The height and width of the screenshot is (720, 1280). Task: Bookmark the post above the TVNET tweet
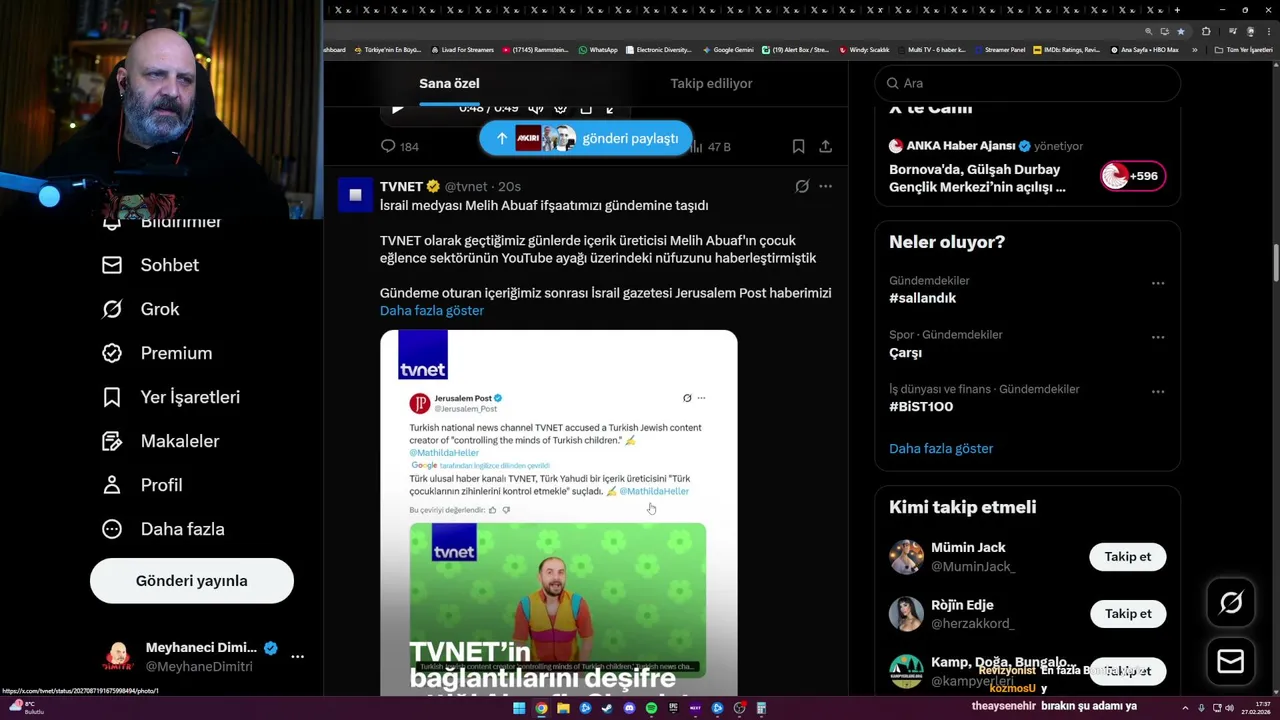click(798, 147)
